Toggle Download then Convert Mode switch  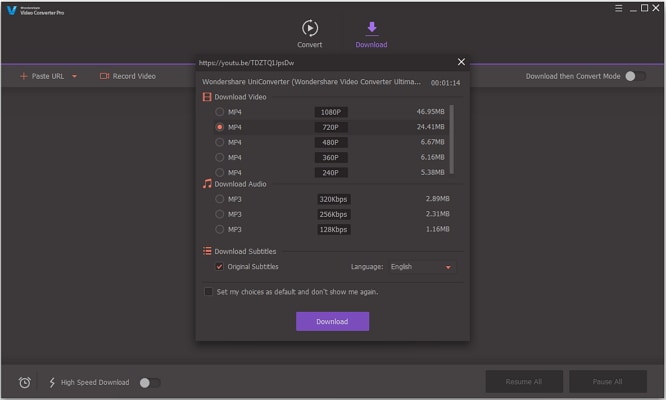[x=635, y=76]
